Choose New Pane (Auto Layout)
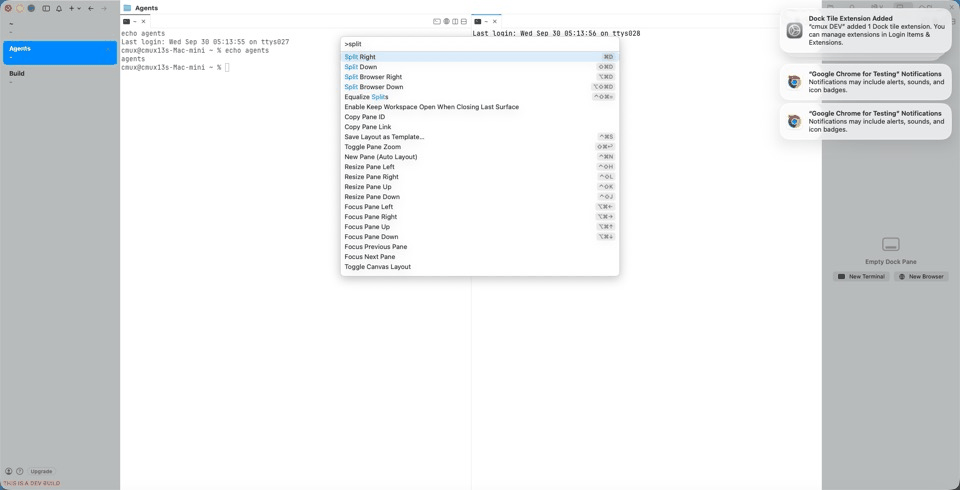960x490 pixels. [479, 157]
